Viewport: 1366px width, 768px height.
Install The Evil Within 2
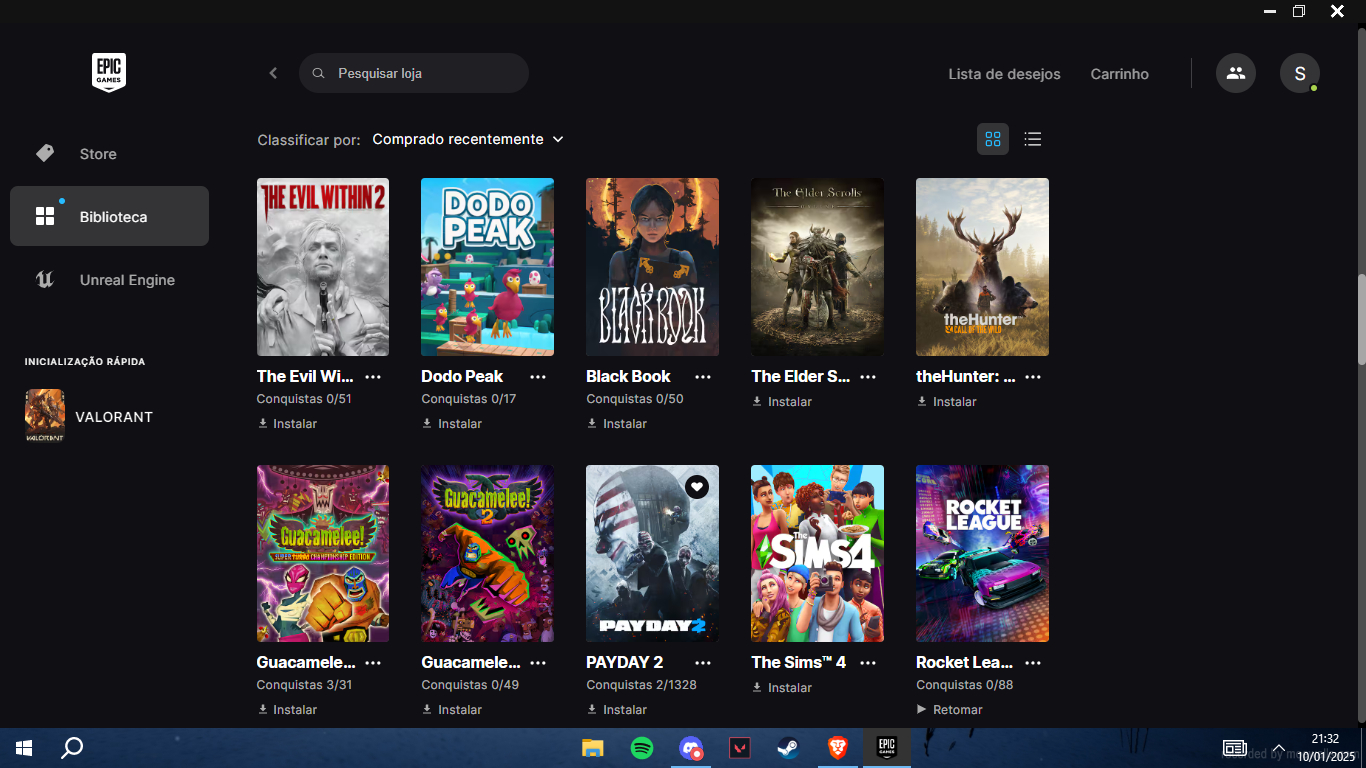(x=287, y=424)
